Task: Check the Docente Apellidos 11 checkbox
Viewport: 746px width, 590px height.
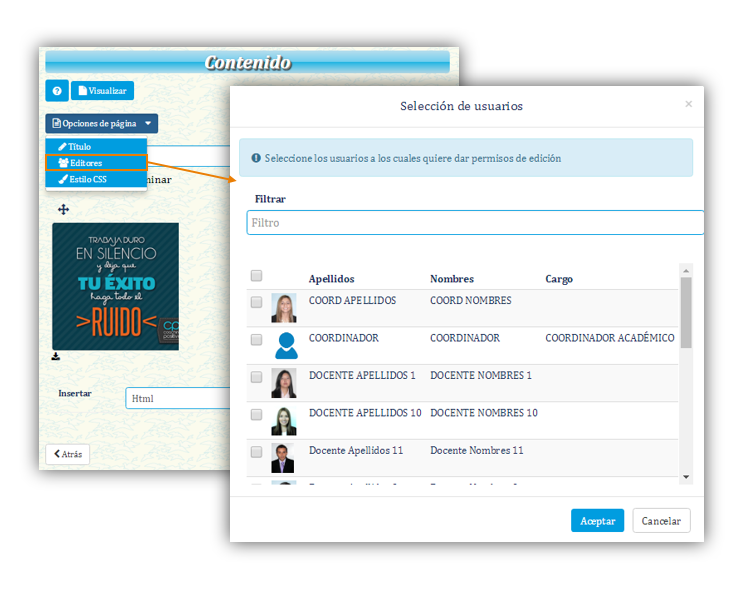Action: pyautogui.click(x=256, y=452)
